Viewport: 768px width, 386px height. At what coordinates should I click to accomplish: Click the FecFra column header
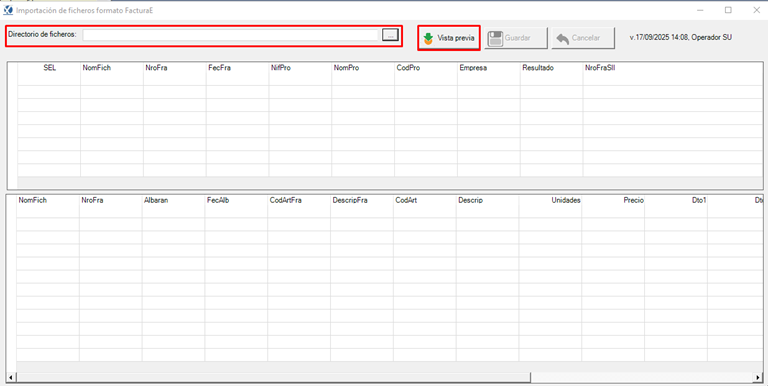click(238, 68)
